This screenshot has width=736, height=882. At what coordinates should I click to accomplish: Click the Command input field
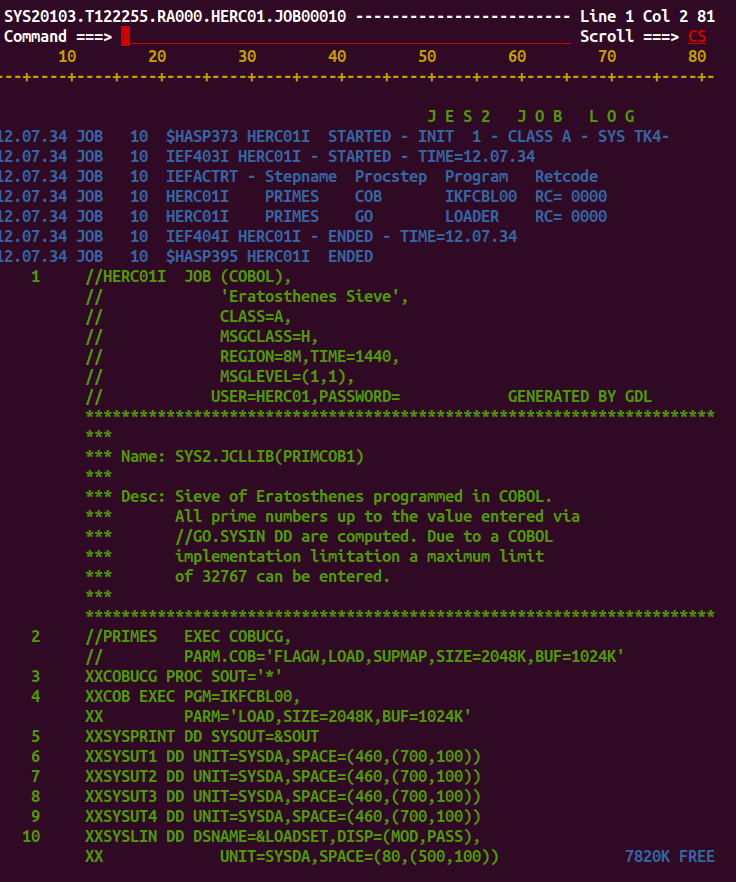[346, 36]
